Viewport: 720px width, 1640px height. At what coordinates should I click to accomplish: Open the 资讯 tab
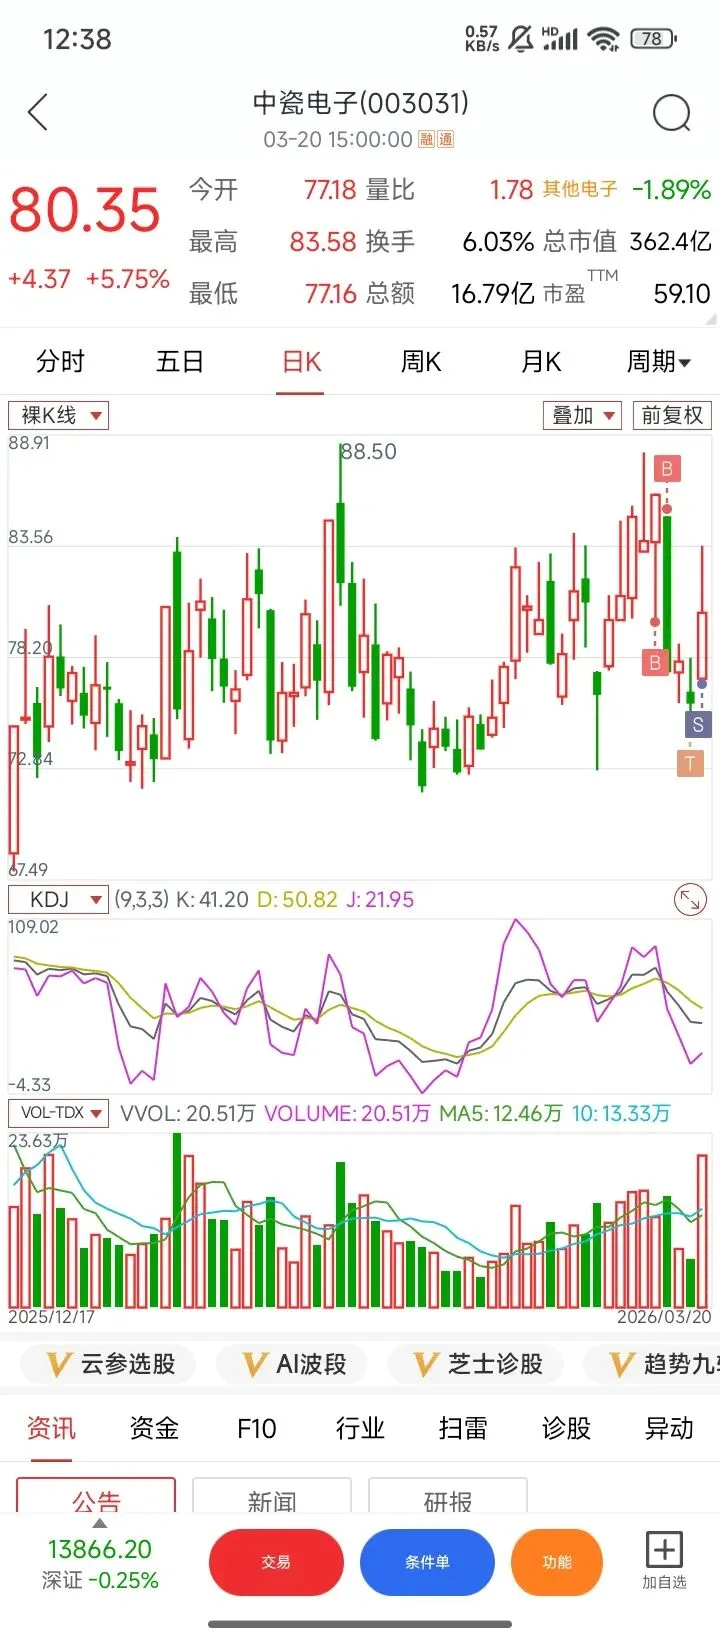51,1428
